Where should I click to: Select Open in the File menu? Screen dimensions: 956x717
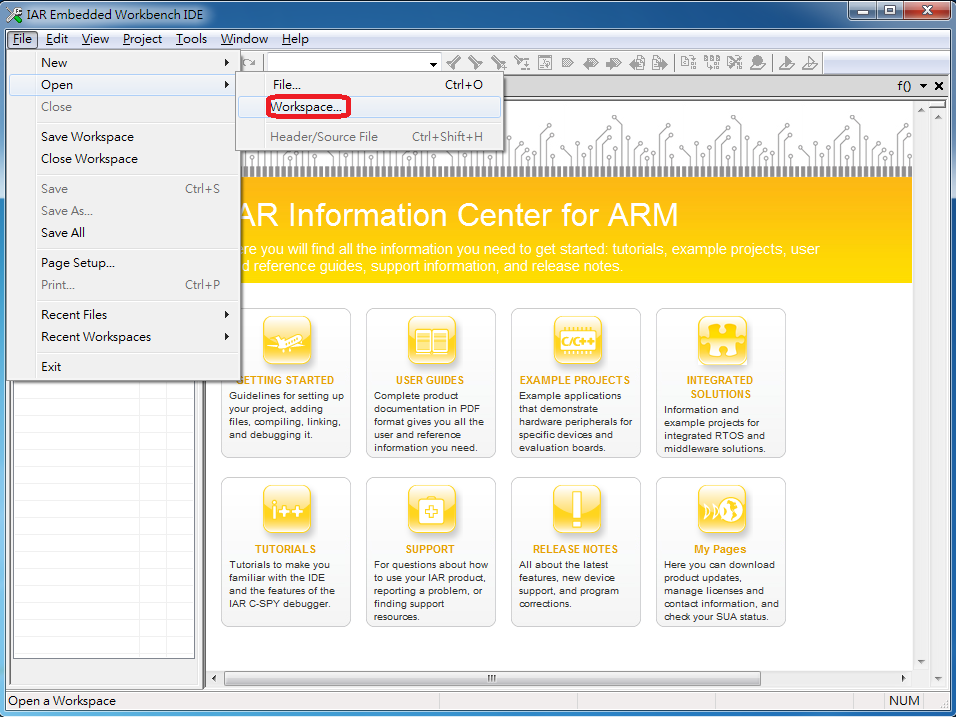point(122,85)
